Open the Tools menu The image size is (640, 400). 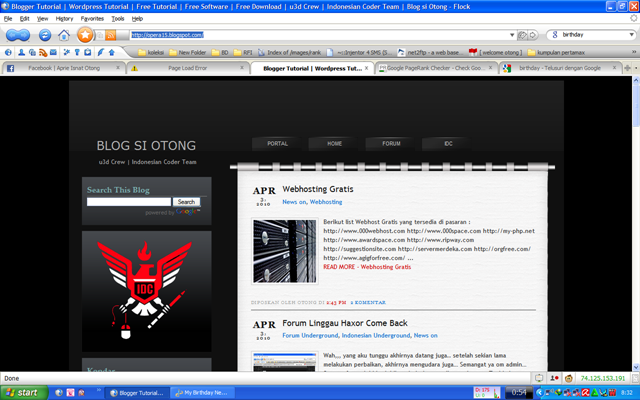(x=118, y=19)
